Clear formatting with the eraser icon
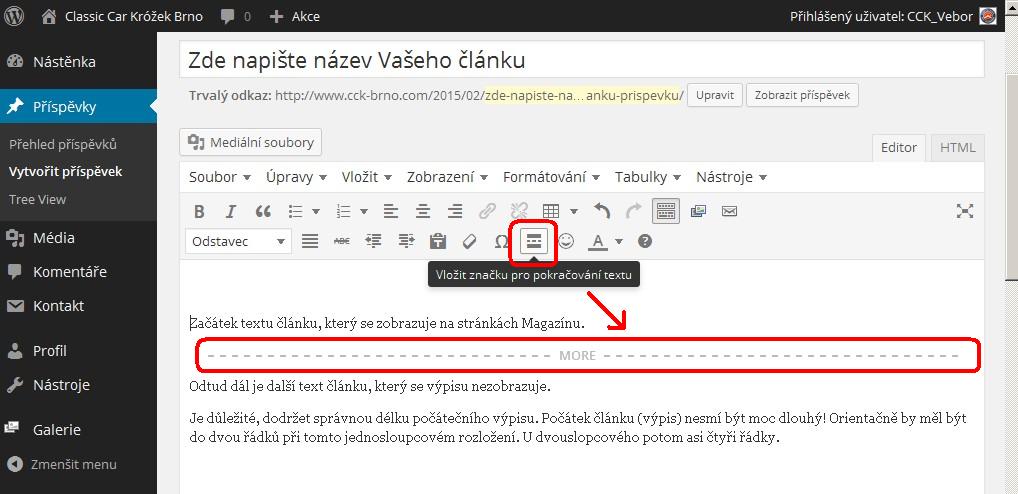 click(x=469, y=241)
